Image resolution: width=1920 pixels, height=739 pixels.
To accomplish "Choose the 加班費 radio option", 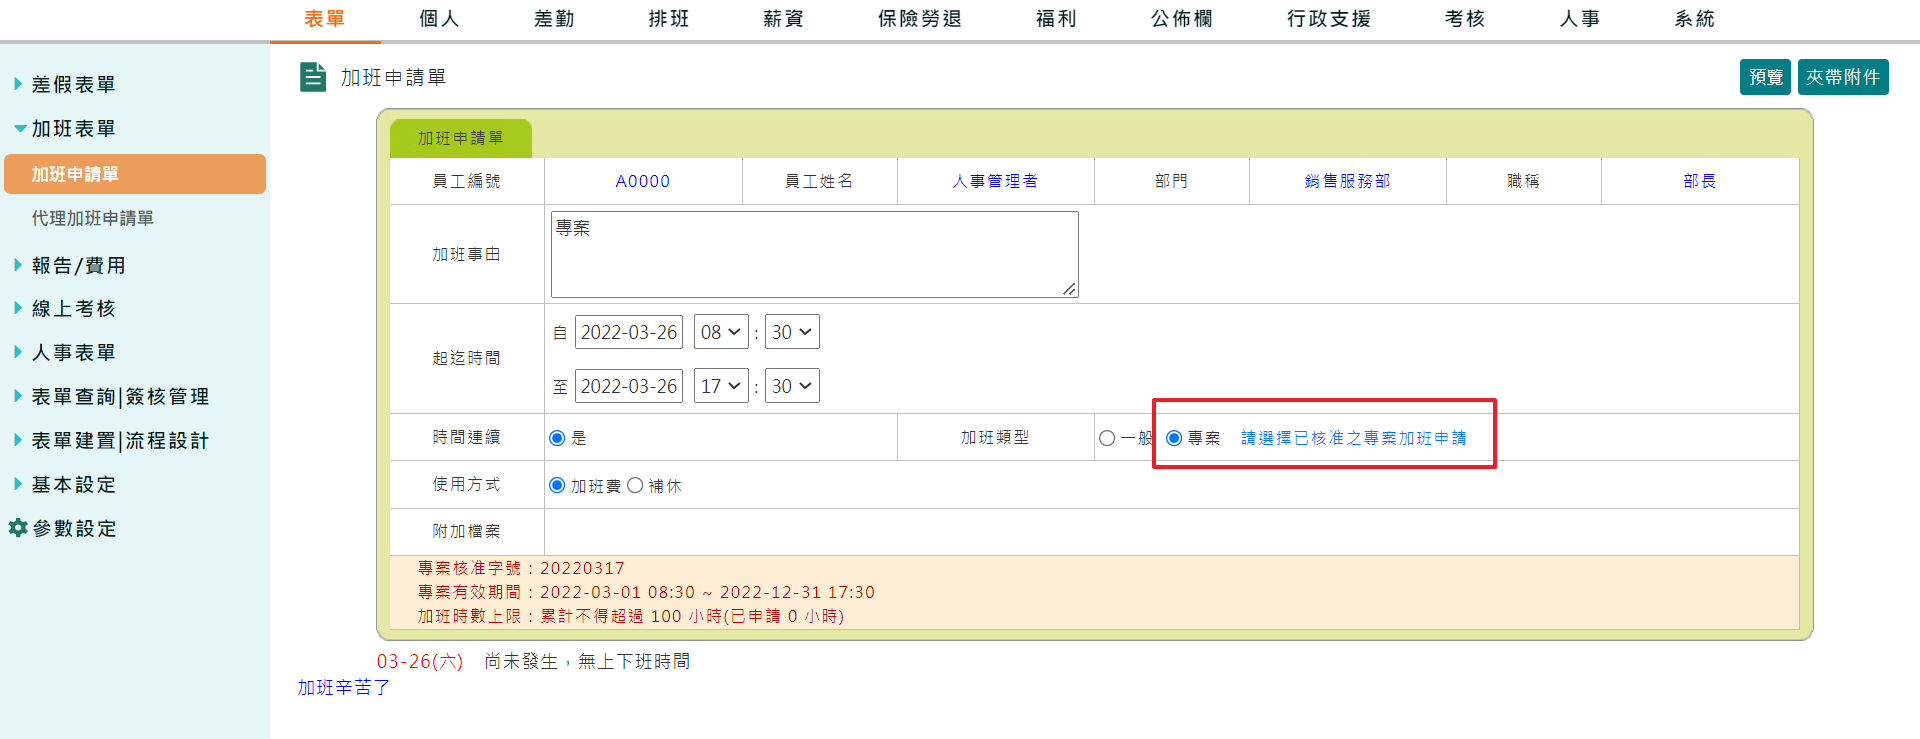I will [558, 485].
